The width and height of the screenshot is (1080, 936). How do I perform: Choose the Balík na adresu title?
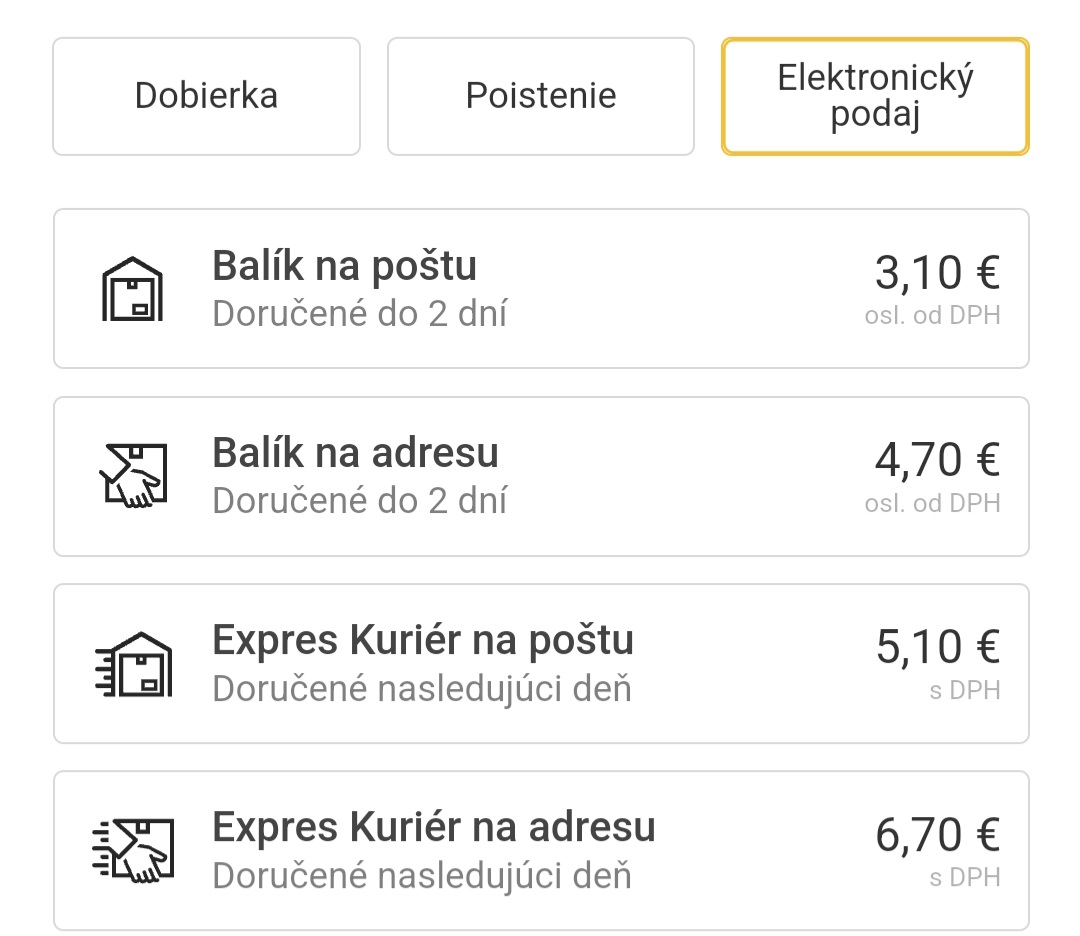coord(355,453)
